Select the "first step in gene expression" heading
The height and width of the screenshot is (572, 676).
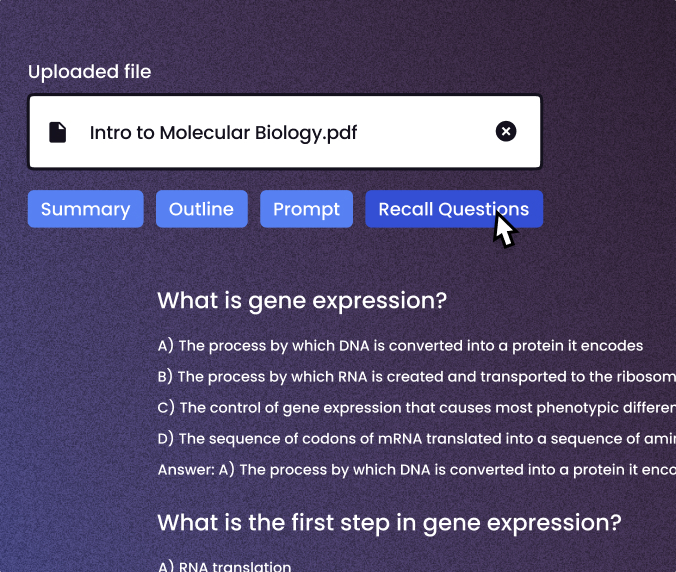[x=389, y=523]
